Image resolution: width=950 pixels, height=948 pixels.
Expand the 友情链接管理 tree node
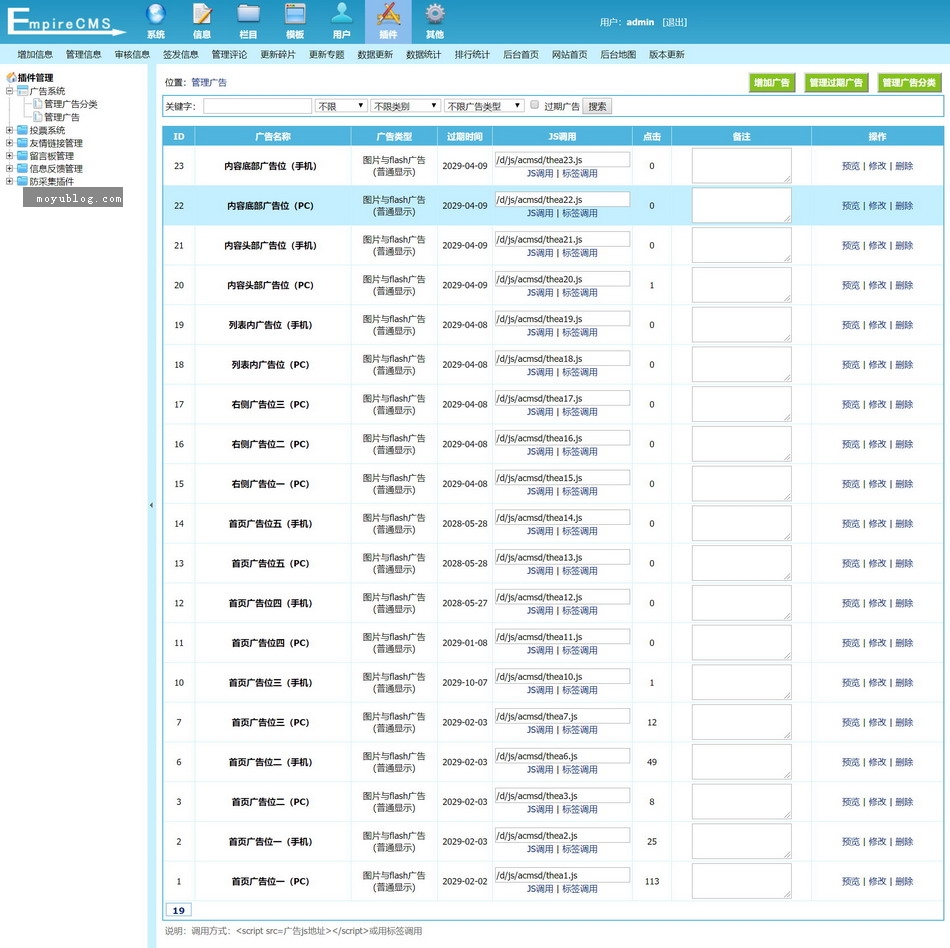point(9,143)
